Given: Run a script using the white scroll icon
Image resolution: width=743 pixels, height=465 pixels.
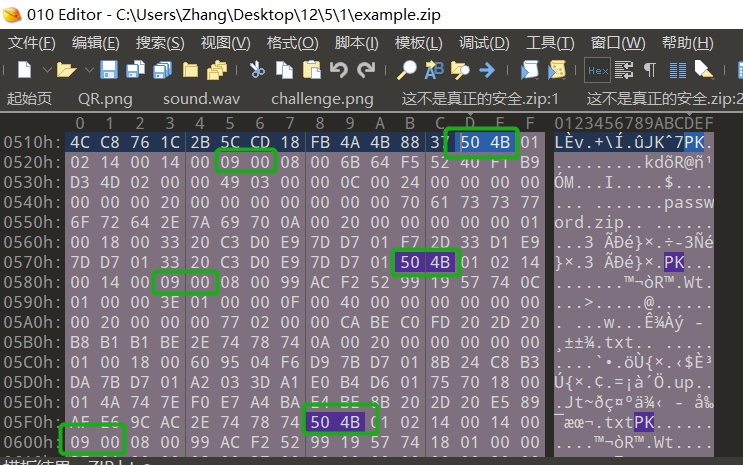Looking at the screenshot, I should [x=529, y=70].
